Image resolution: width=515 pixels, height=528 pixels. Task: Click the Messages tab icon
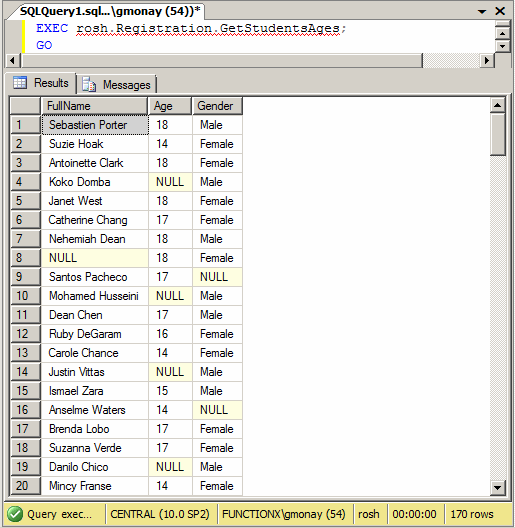89,84
